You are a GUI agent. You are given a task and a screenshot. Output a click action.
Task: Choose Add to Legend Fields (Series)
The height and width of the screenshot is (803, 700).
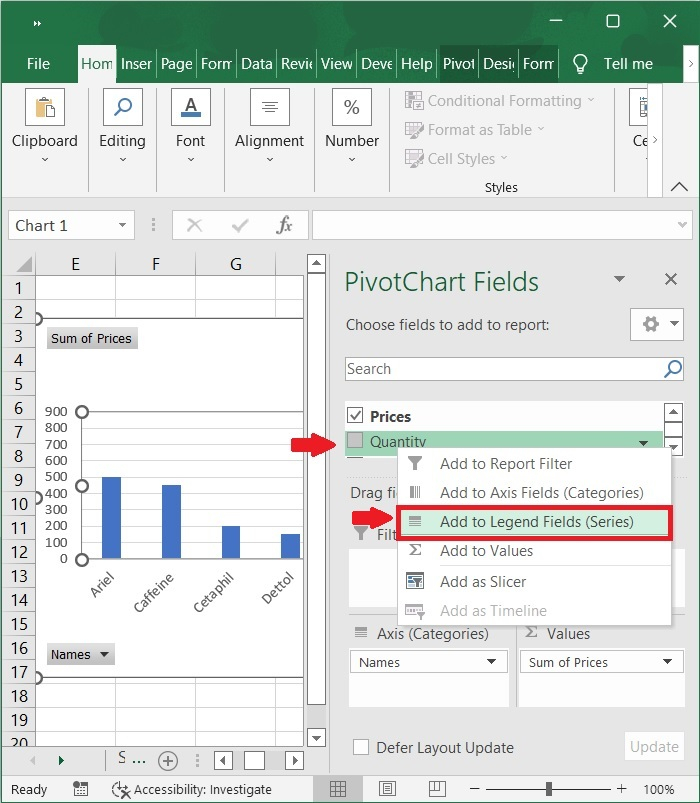(x=534, y=522)
